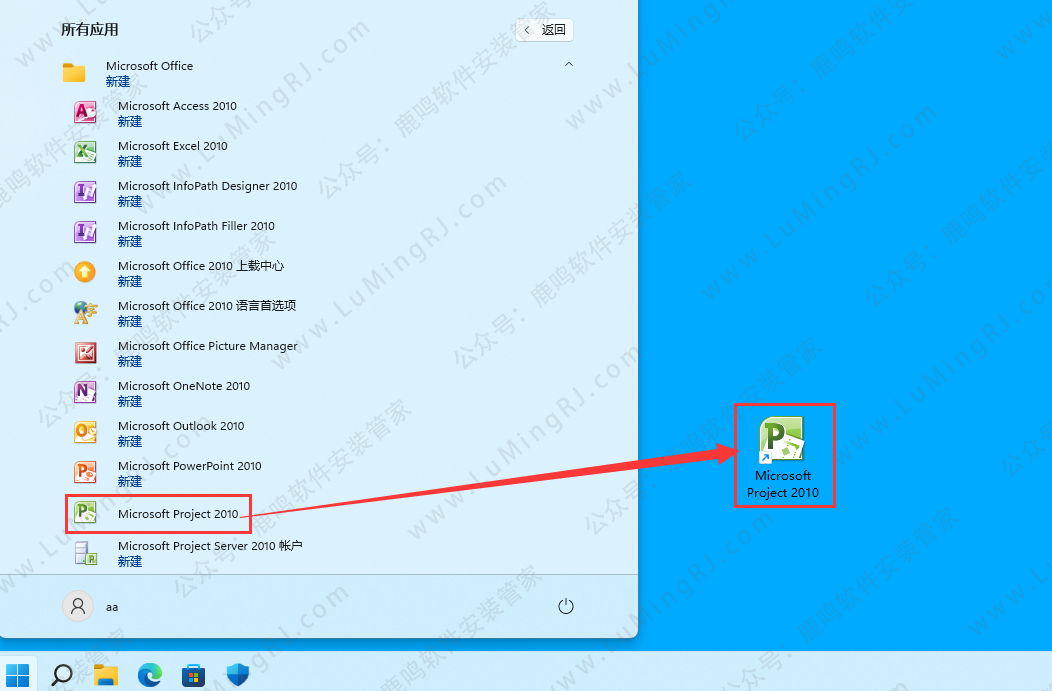Open File Explorer from the taskbar
This screenshot has height=691, width=1052.
point(106,675)
